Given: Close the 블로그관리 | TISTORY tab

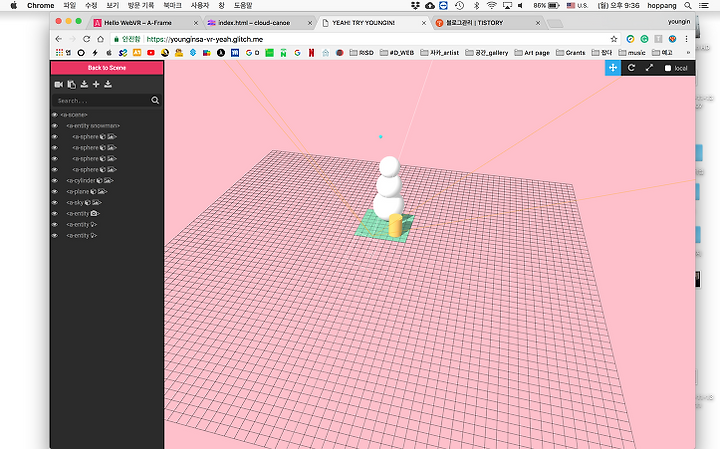Looking at the screenshot, I should (x=538, y=22).
